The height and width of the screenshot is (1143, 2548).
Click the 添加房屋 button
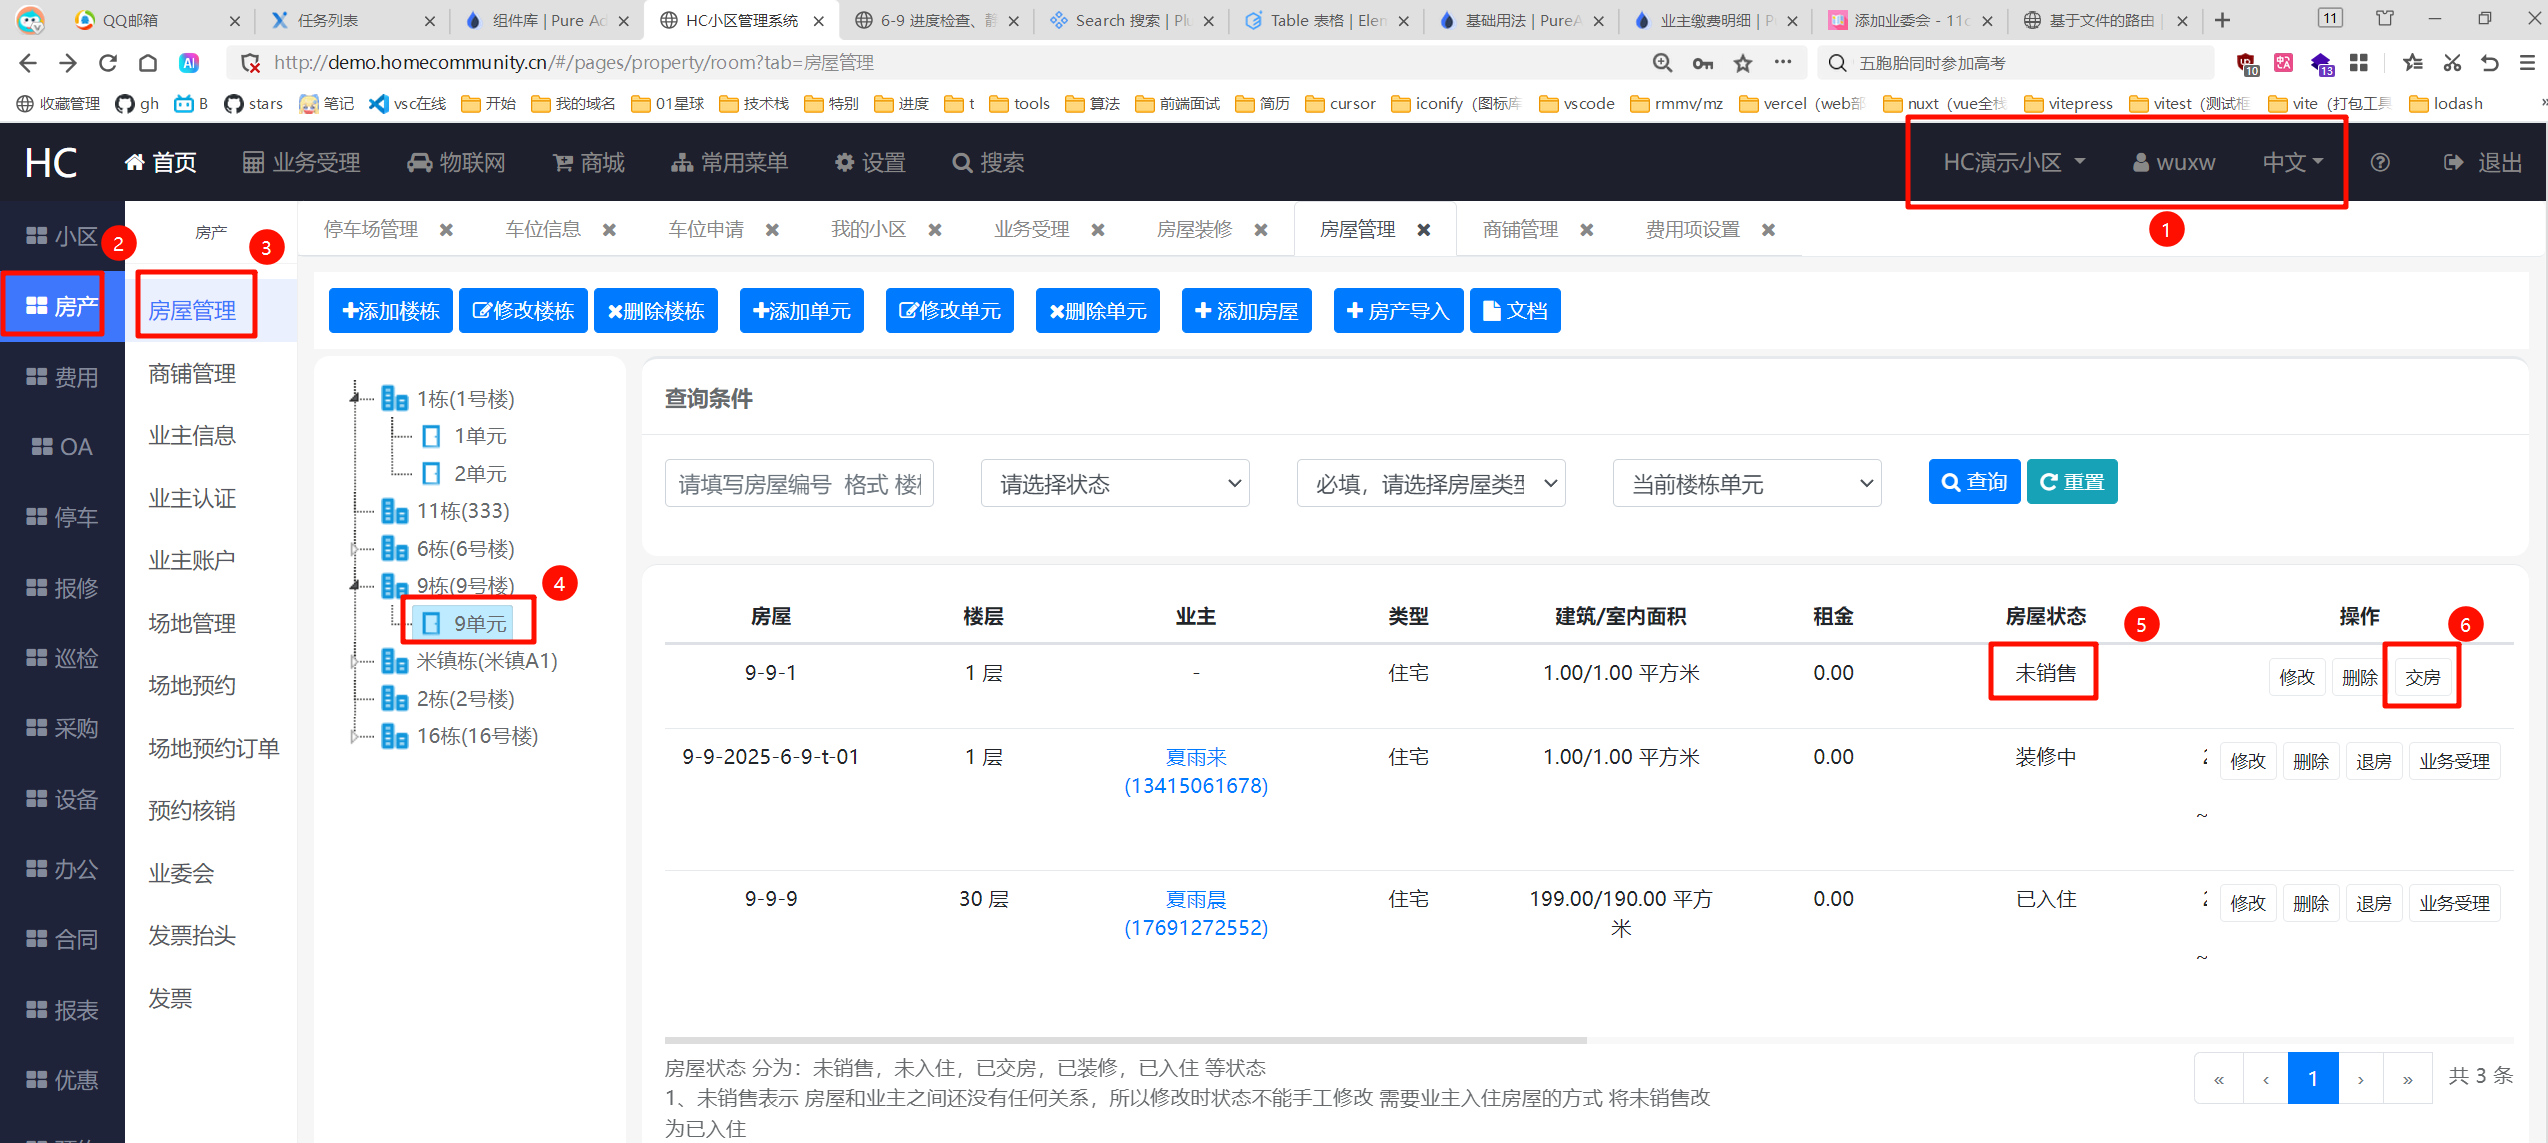(x=1247, y=311)
